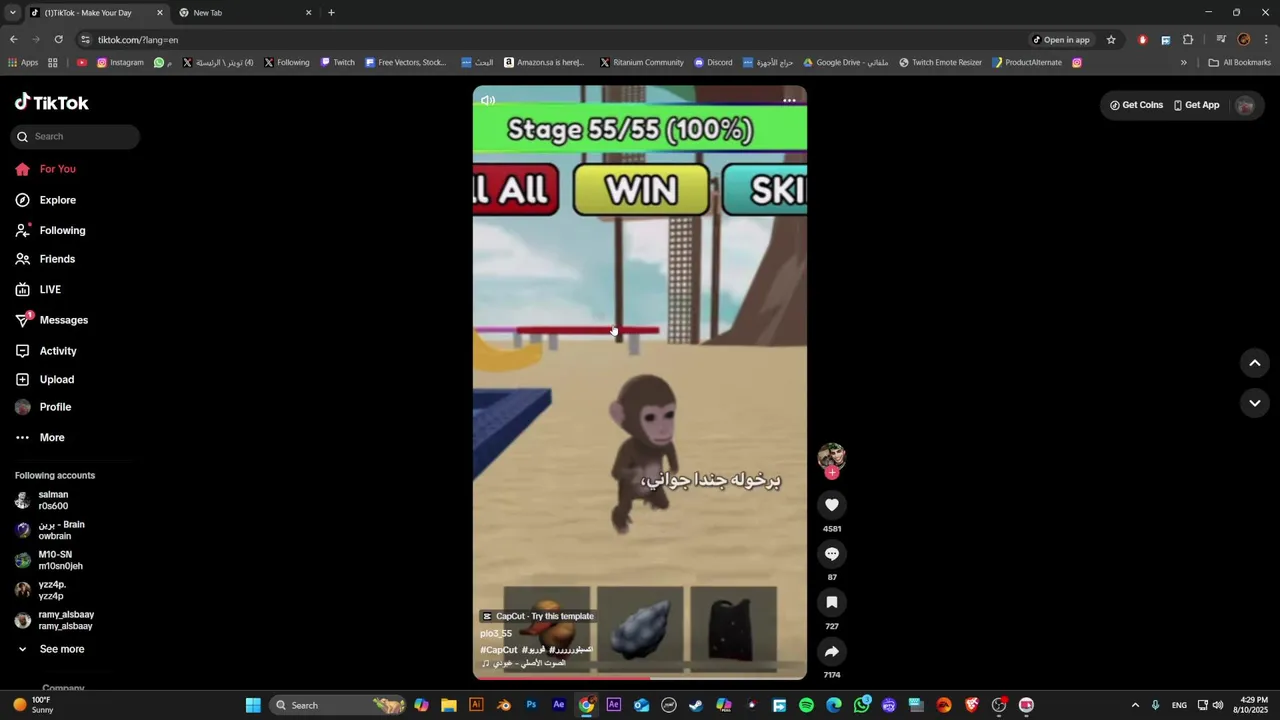The image size is (1280, 720).
Task: Open the creator's avatar beside the video
Action: coord(831,457)
